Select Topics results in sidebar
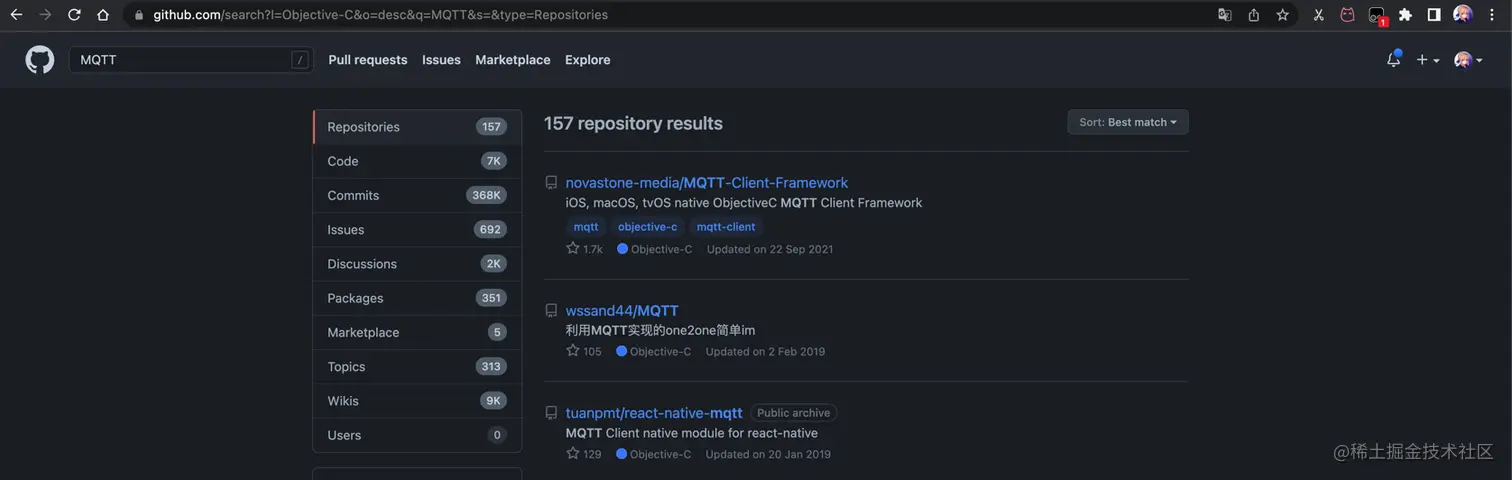The width and height of the screenshot is (1512, 480). (417, 366)
